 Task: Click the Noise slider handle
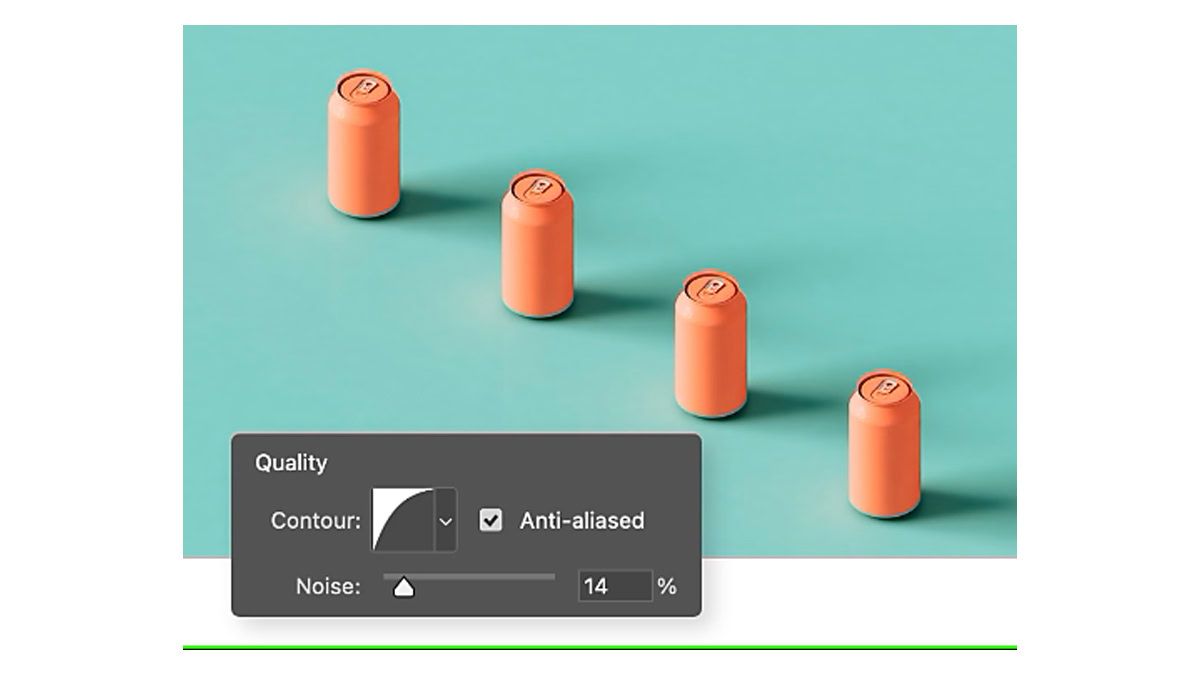[x=403, y=588]
